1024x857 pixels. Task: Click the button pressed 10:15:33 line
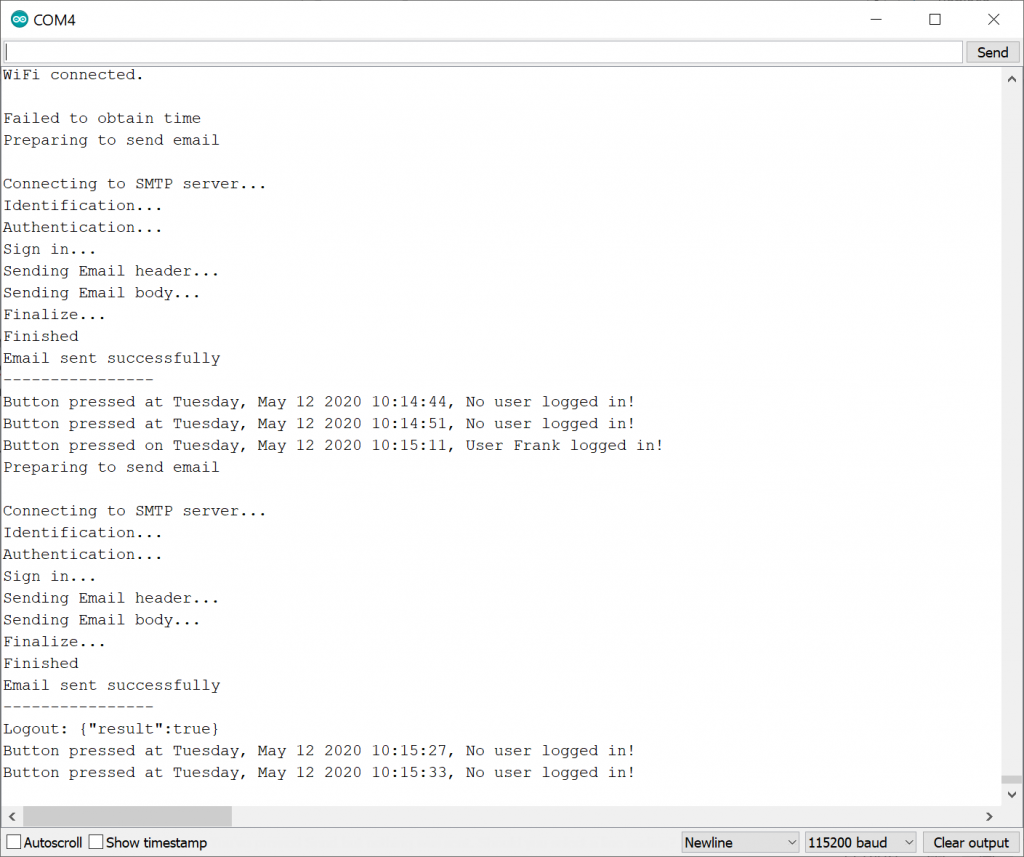point(319,773)
